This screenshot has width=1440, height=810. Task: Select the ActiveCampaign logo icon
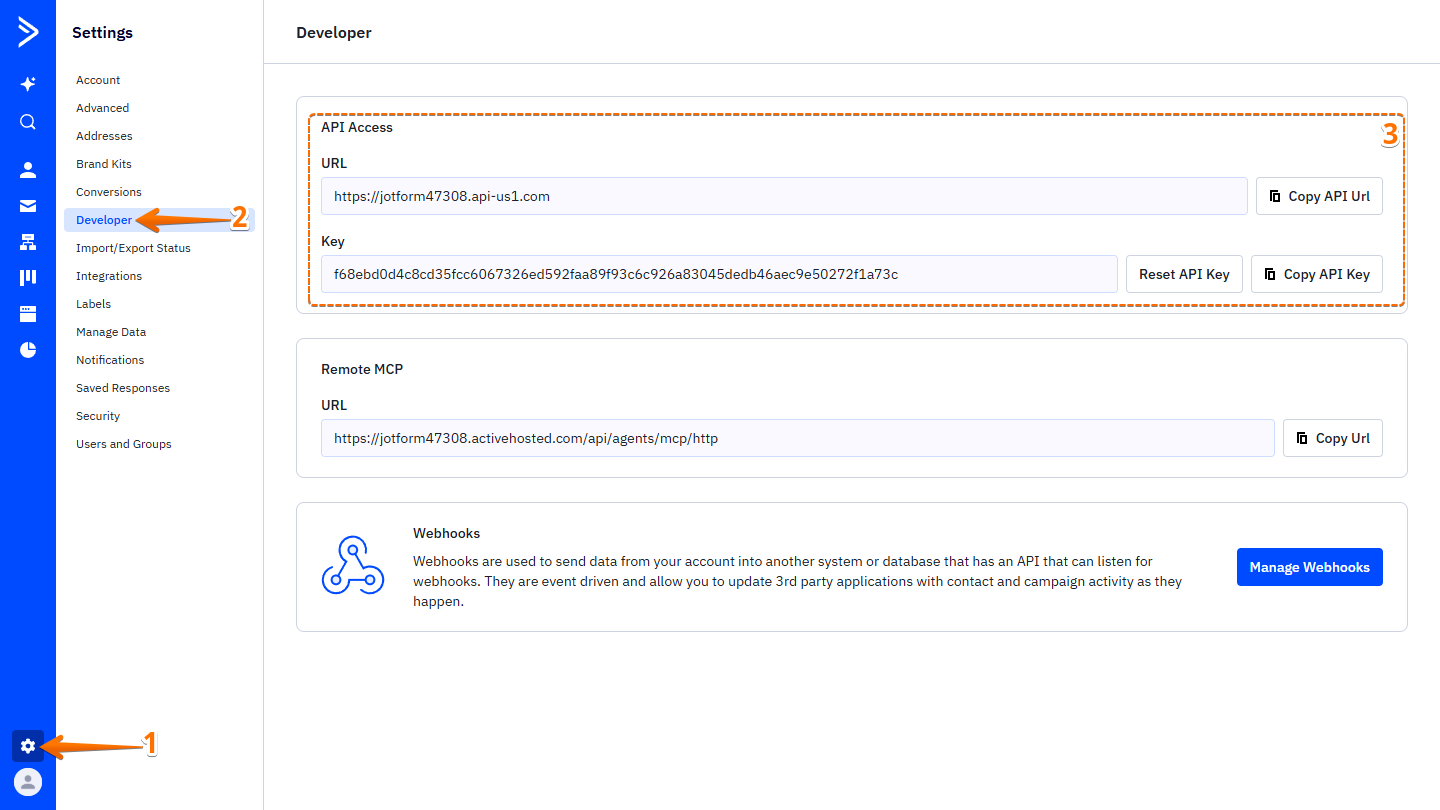click(x=28, y=31)
